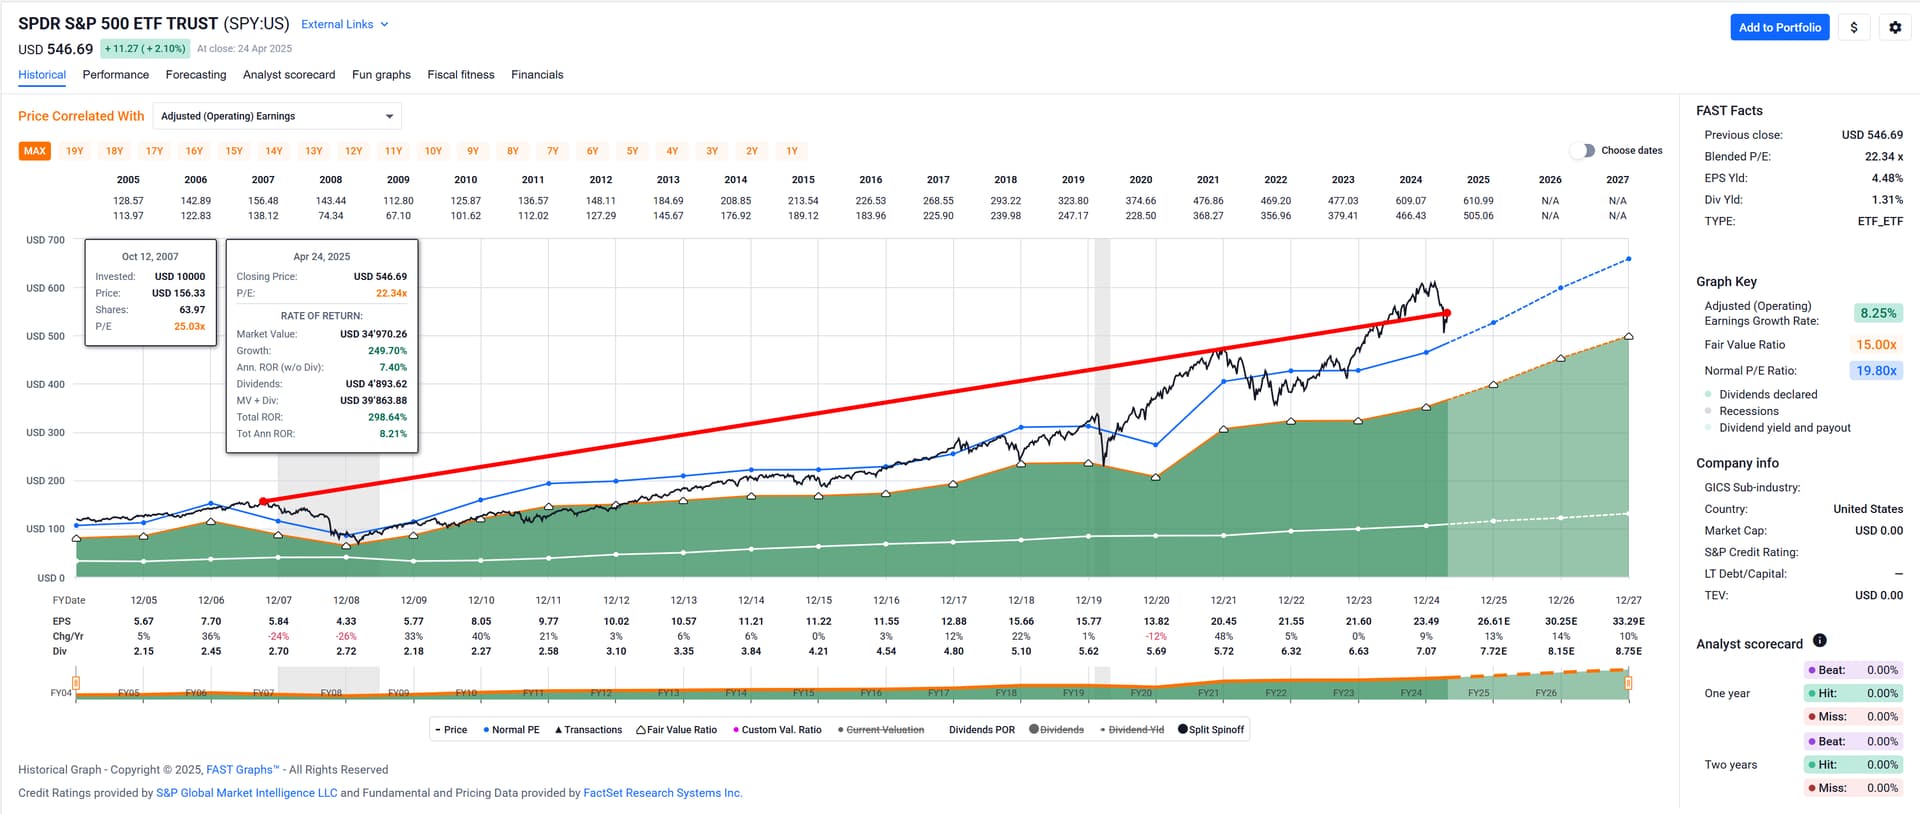Screen dimensions: 1920x814
Task: Toggle the Custom Val. Ratio legend item
Action: (777, 730)
